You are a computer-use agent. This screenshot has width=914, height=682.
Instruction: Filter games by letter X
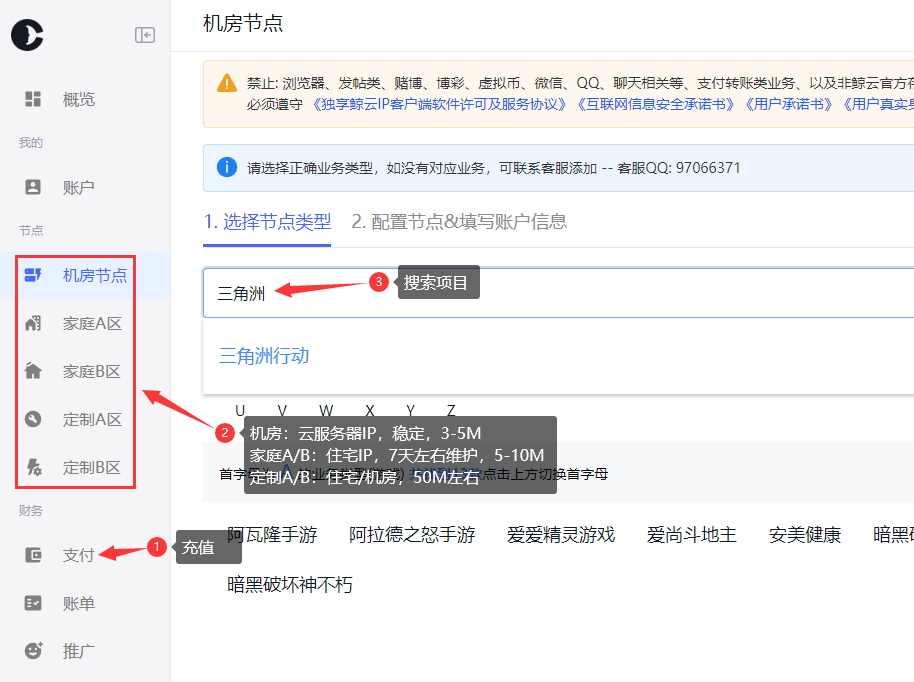tap(369, 410)
